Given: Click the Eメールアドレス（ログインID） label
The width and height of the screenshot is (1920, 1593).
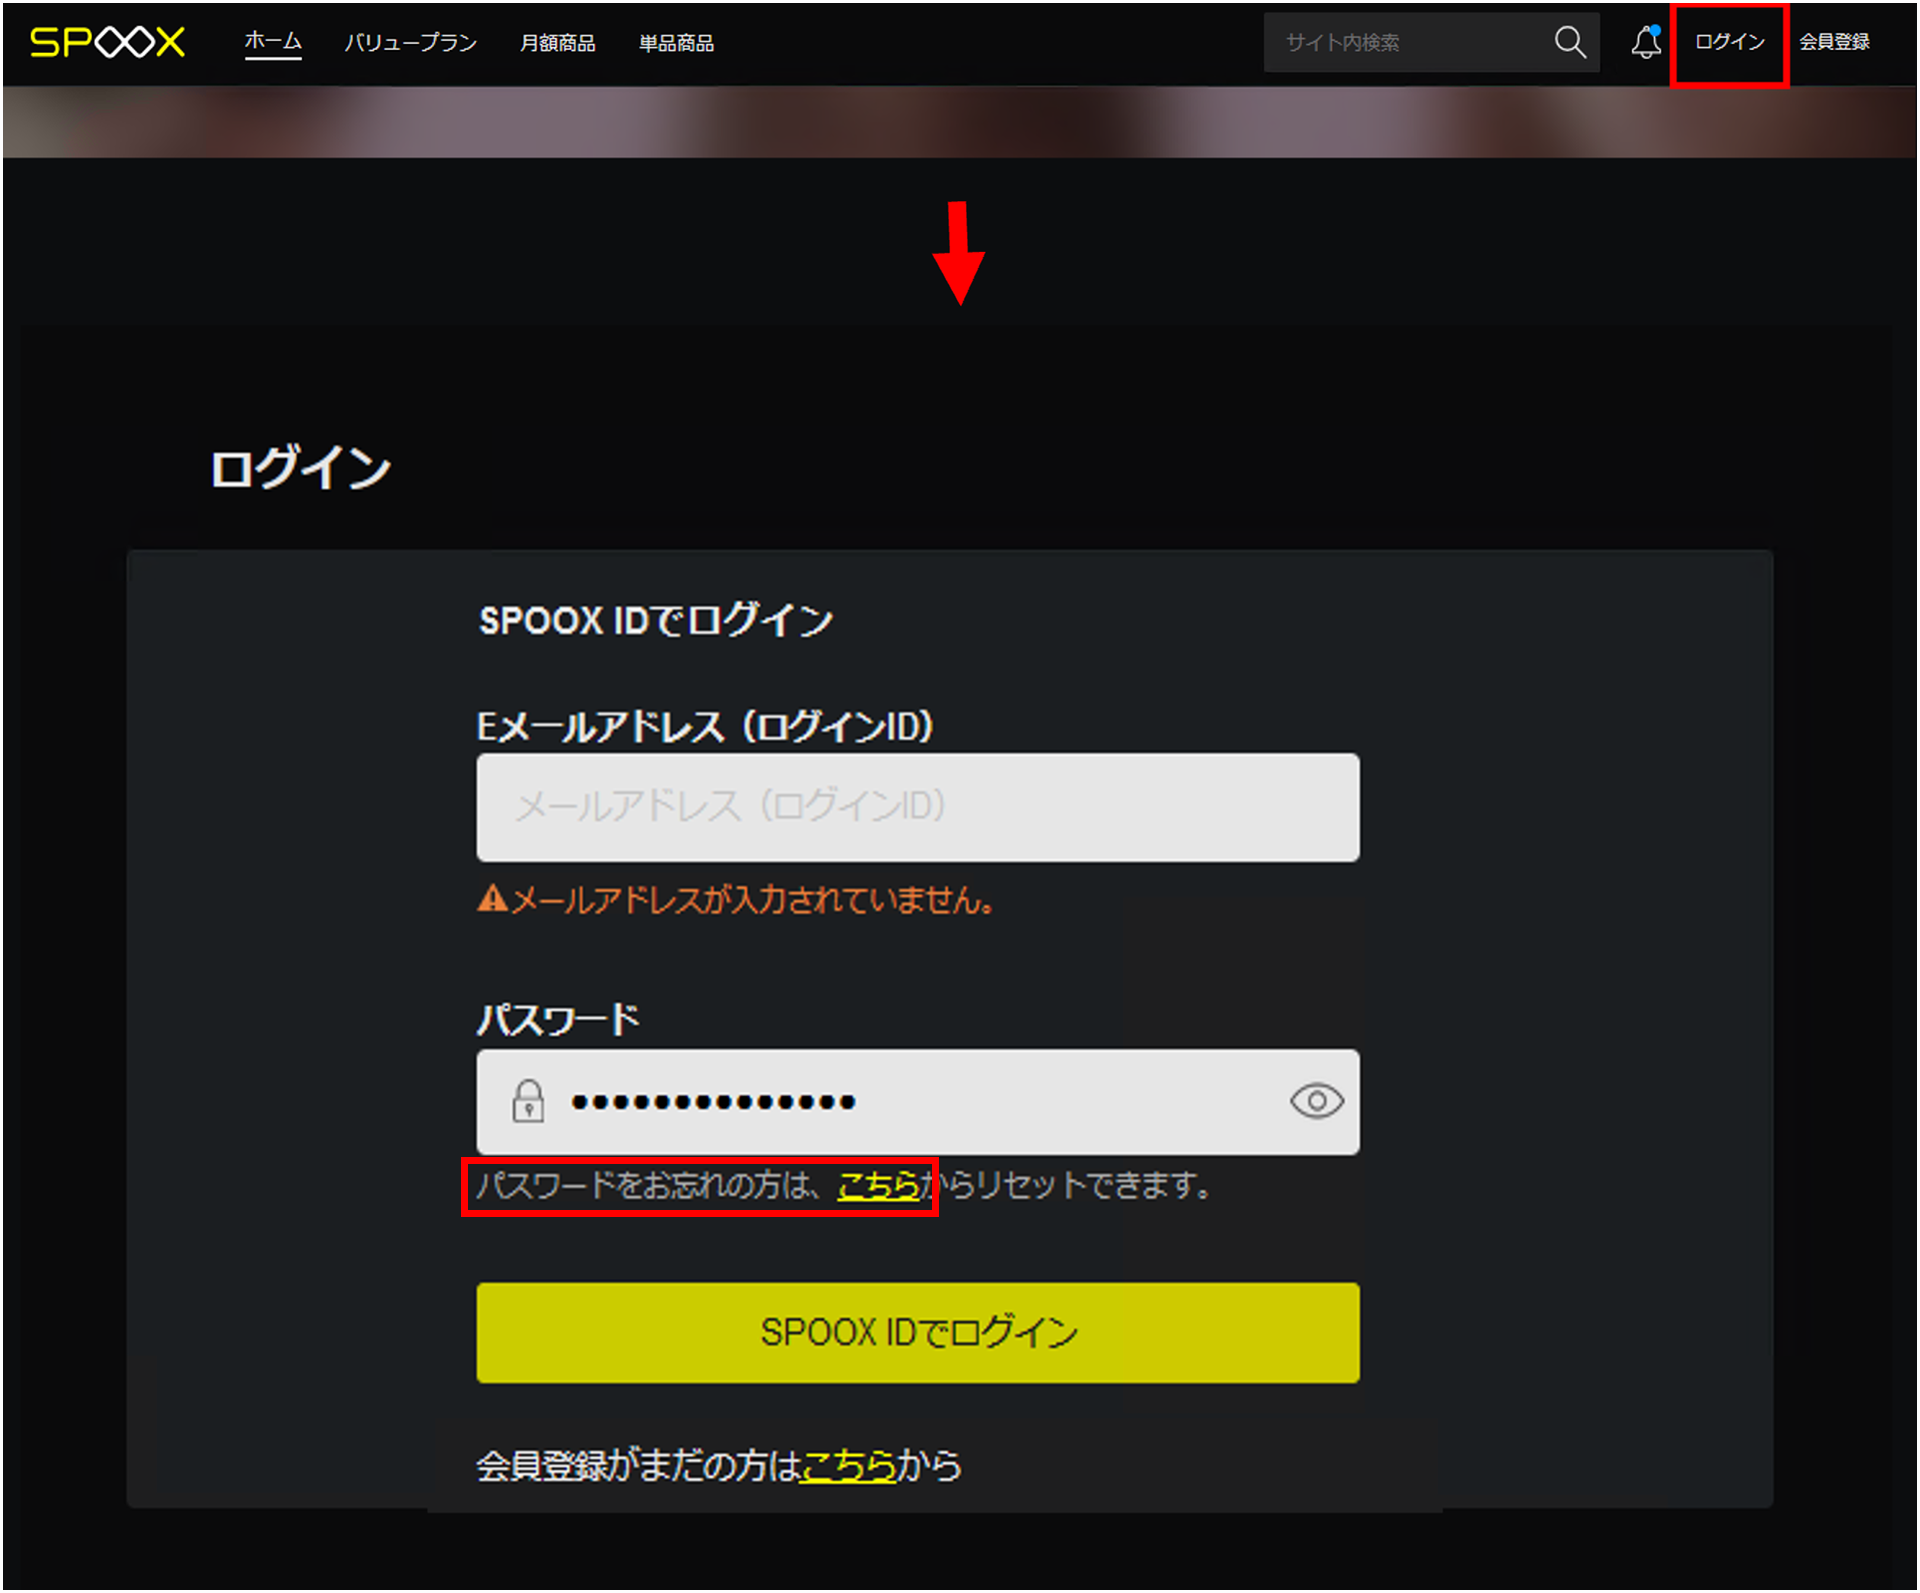Looking at the screenshot, I should 705,727.
